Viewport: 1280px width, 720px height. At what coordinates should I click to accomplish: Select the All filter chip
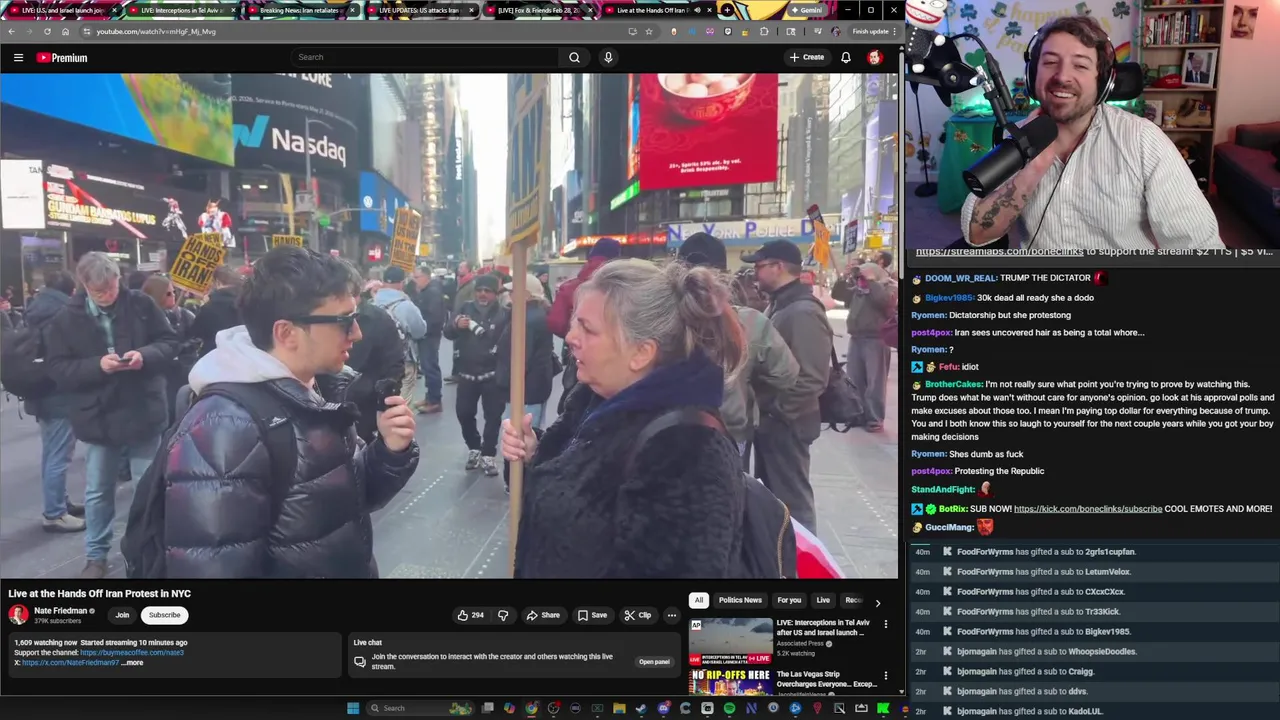699,600
